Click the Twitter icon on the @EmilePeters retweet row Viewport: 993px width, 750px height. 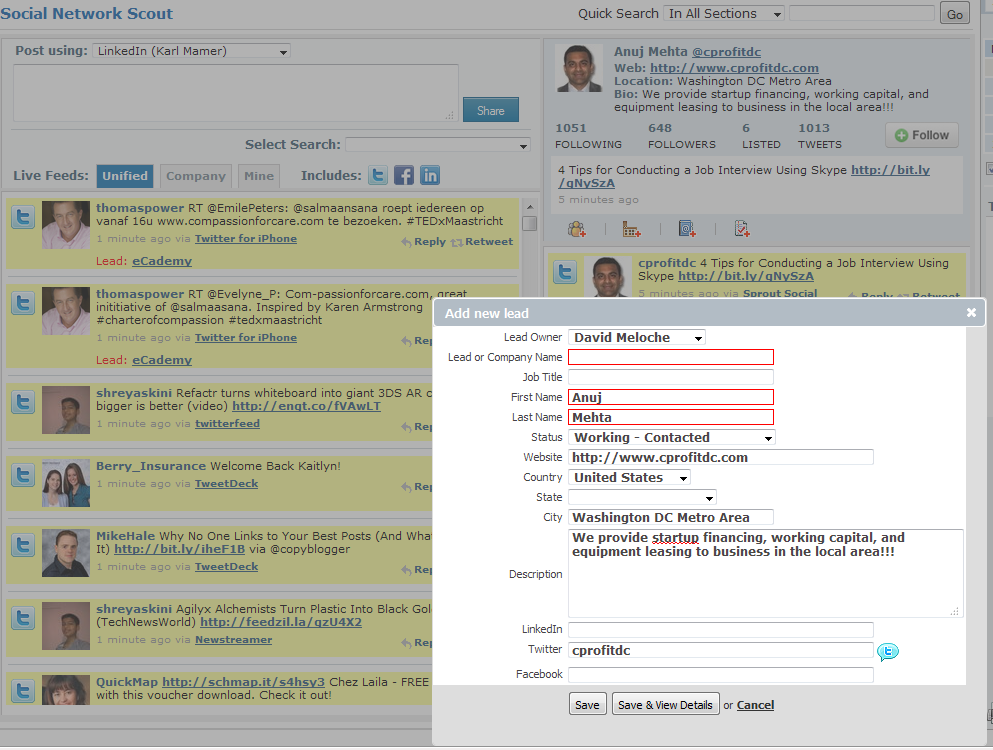pyautogui.click(x=23, y=217)
